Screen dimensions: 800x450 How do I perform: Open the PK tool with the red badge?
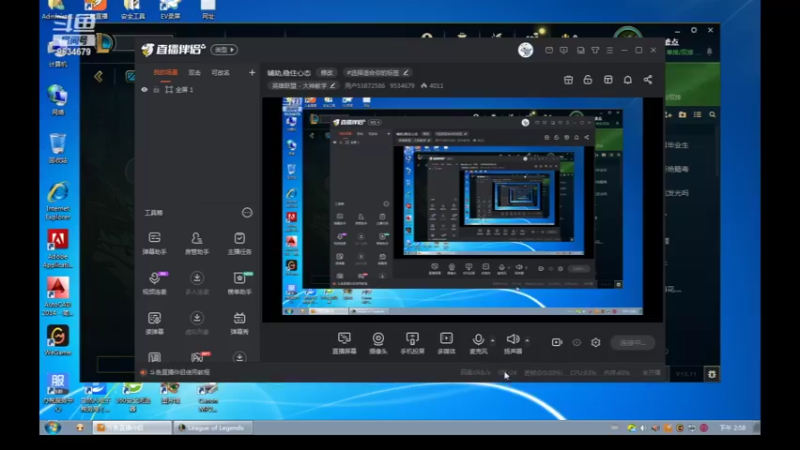tap(198, 356)
